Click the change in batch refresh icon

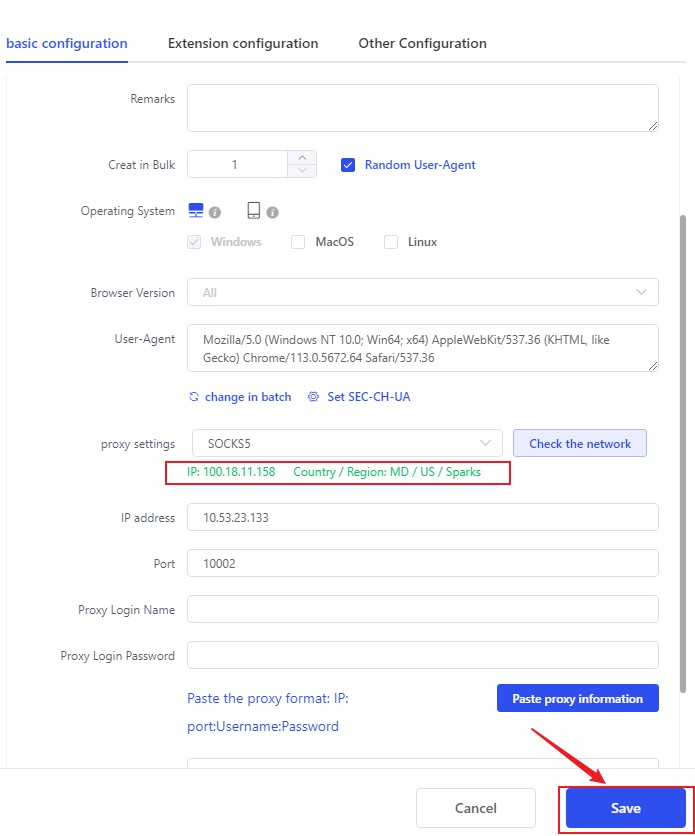tap(194, 397)
